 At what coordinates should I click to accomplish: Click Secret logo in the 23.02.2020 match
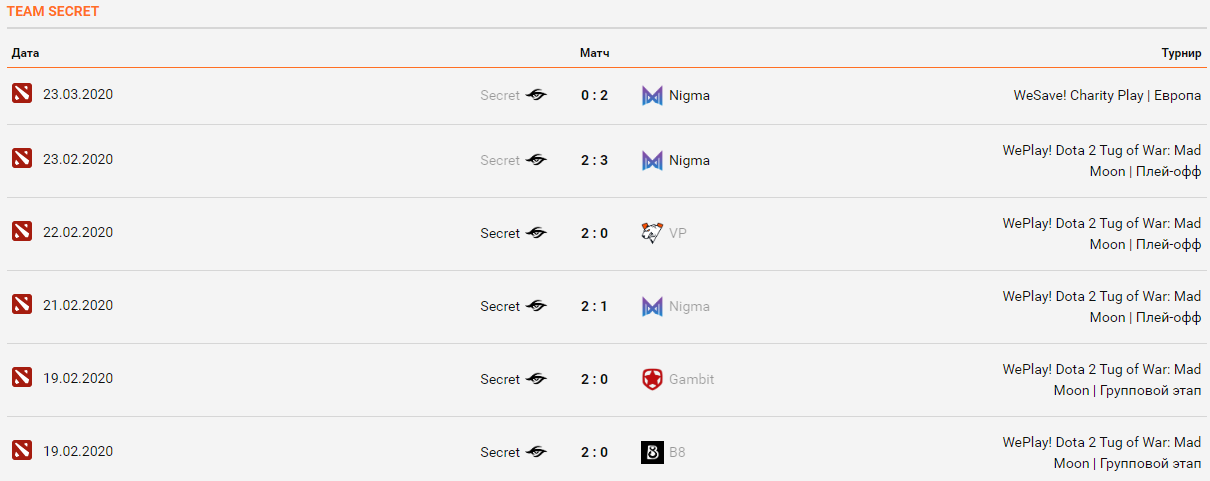[x=536, y=160]
